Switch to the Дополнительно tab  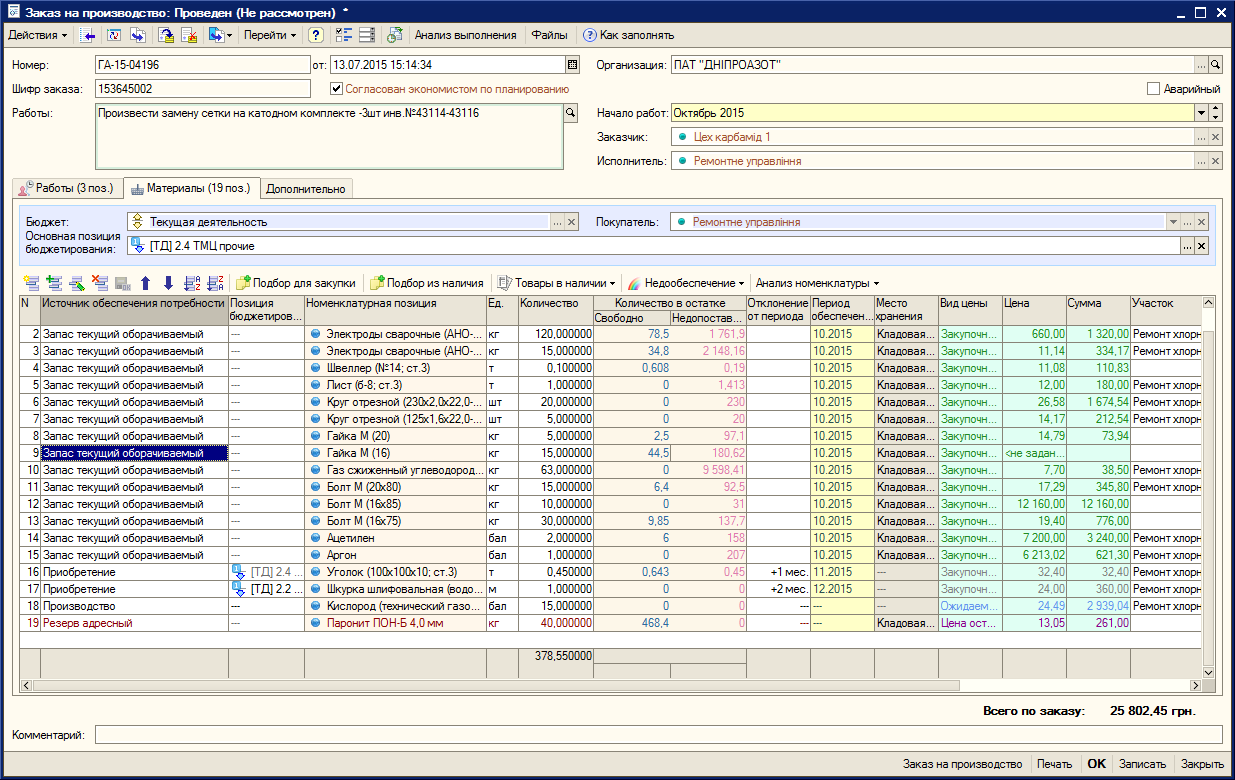(305, 188)
